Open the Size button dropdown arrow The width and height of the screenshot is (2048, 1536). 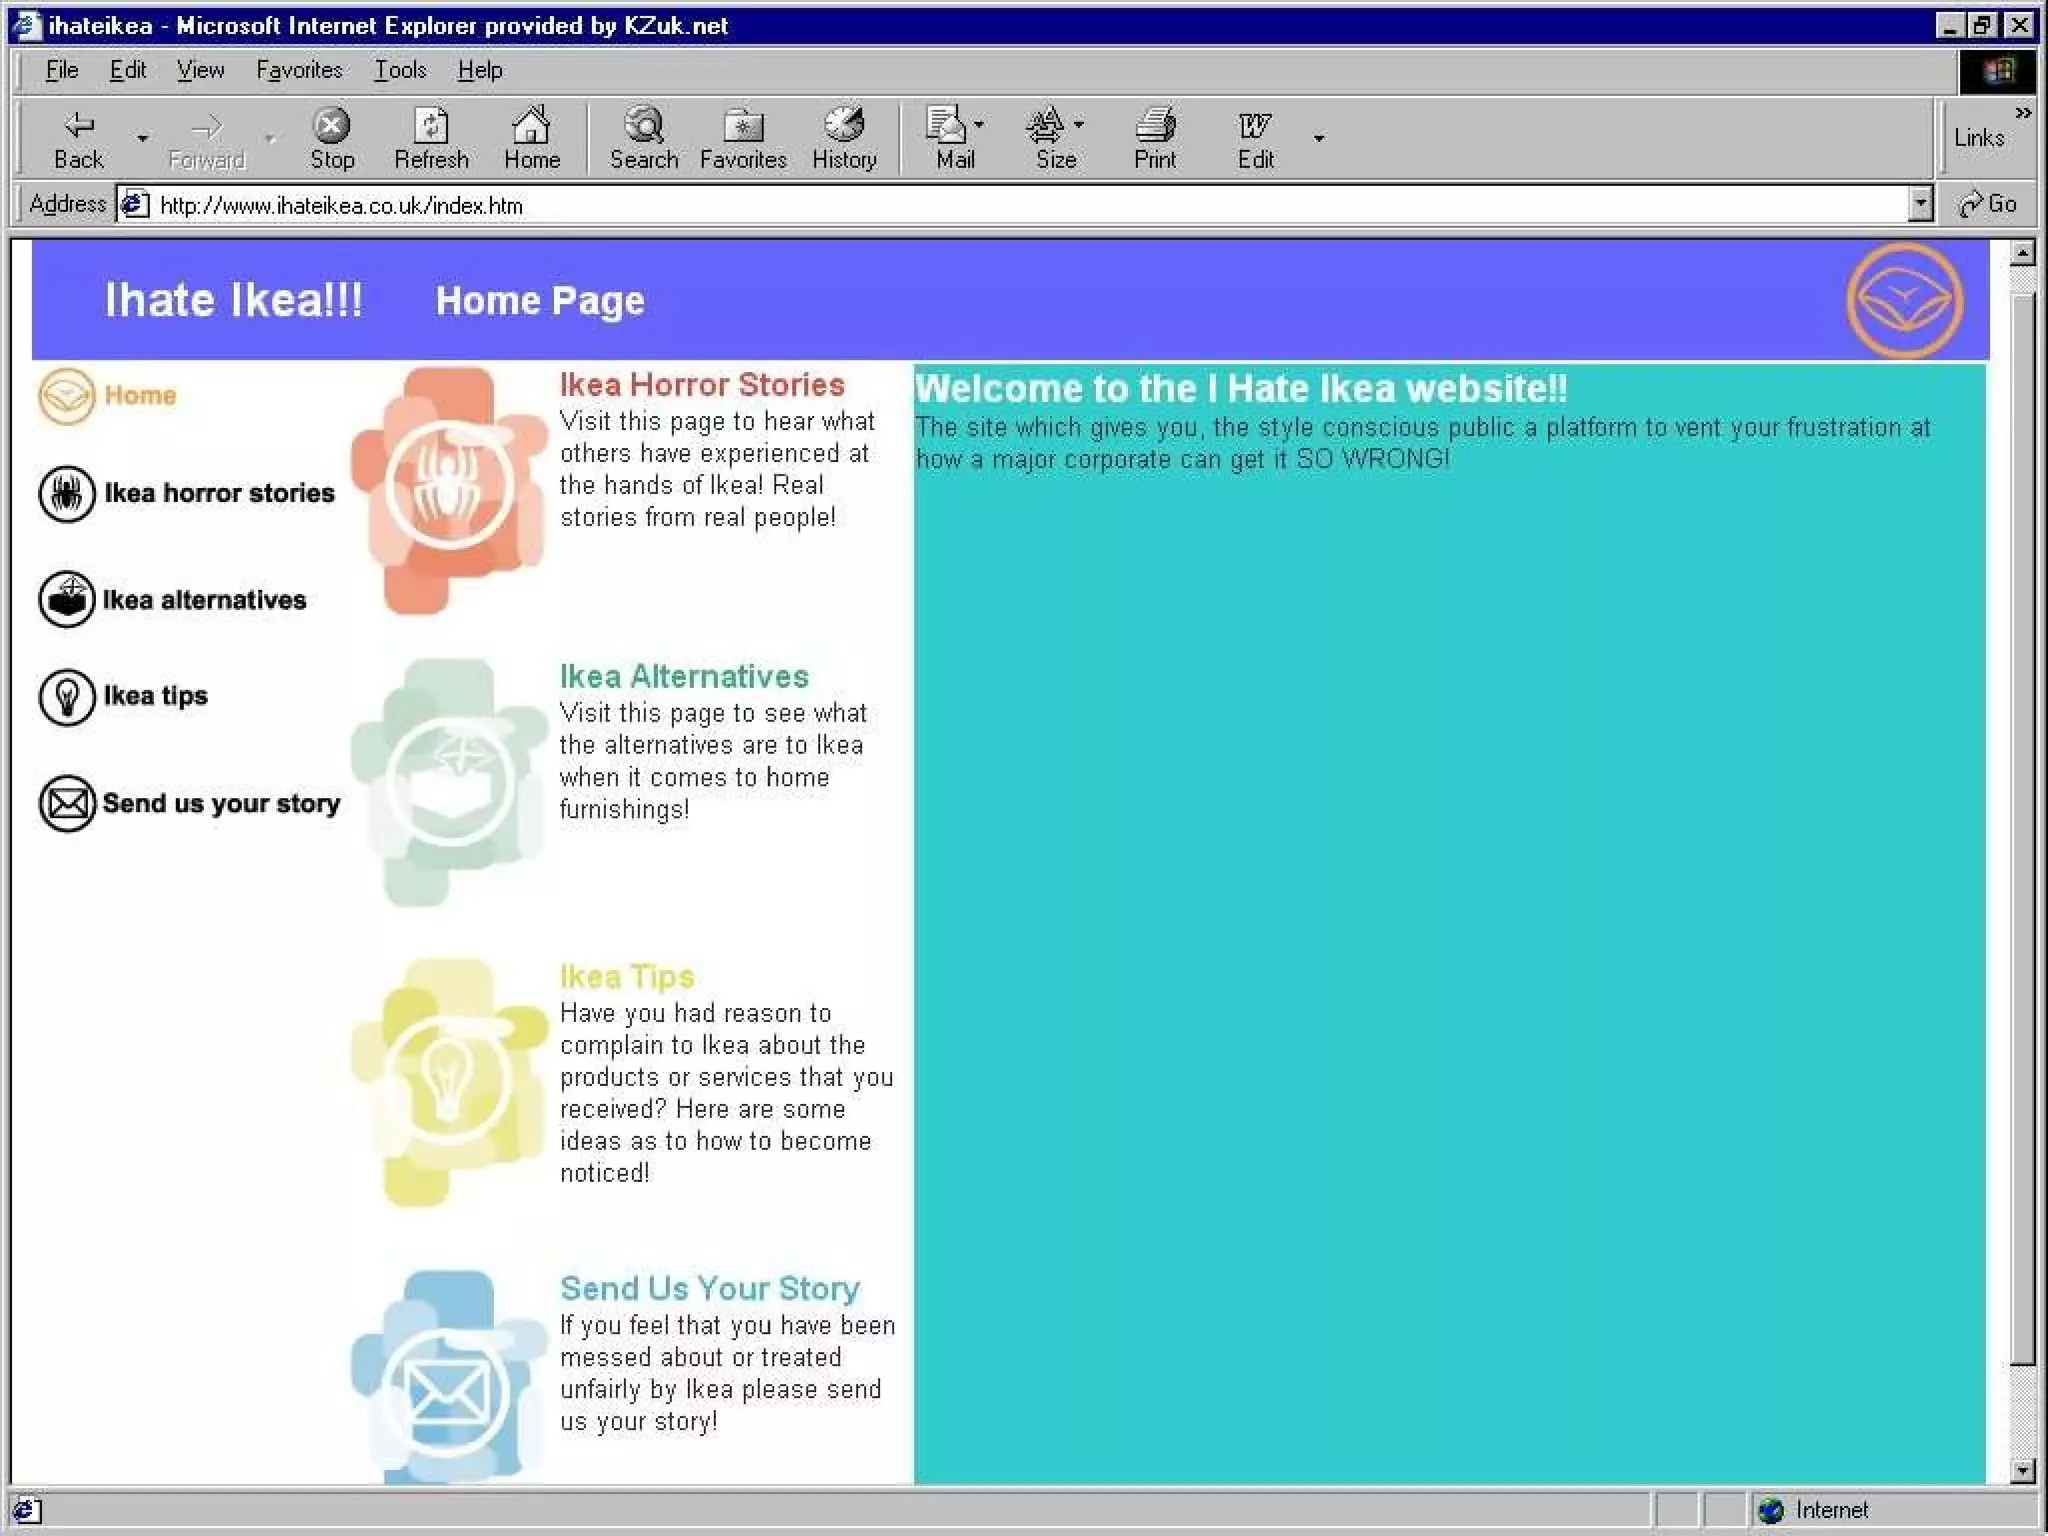1079,125
